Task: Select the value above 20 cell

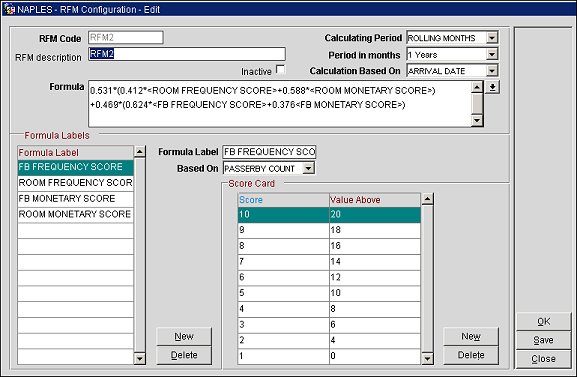Action: 375,215
